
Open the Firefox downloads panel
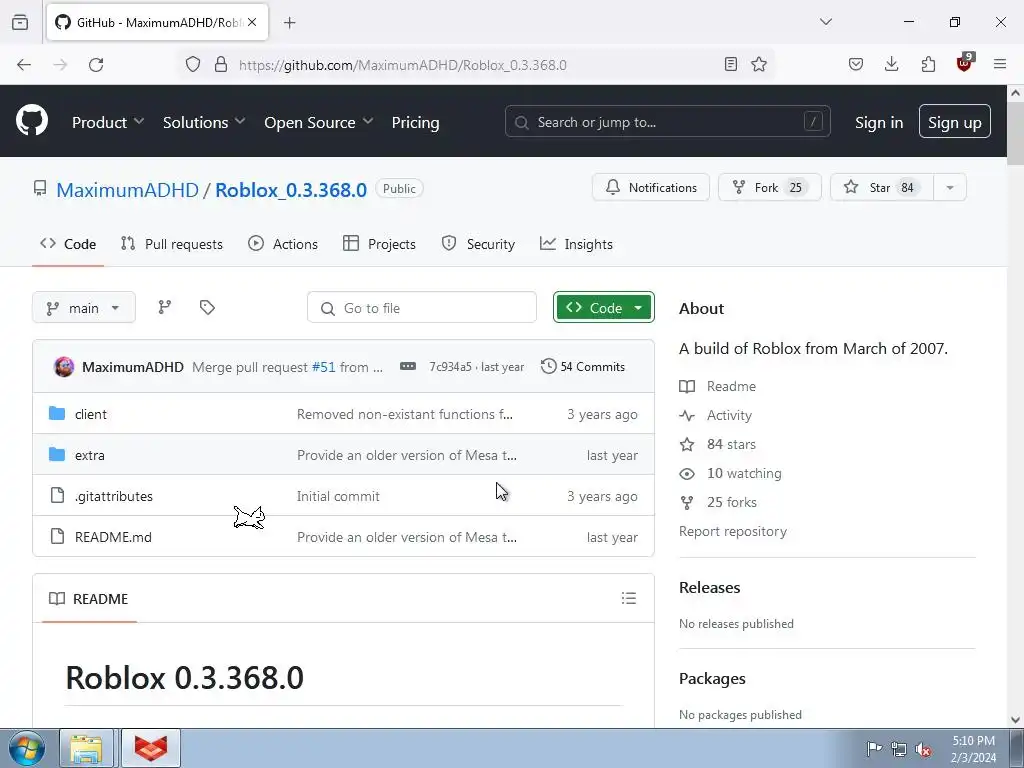pos(891,64)
